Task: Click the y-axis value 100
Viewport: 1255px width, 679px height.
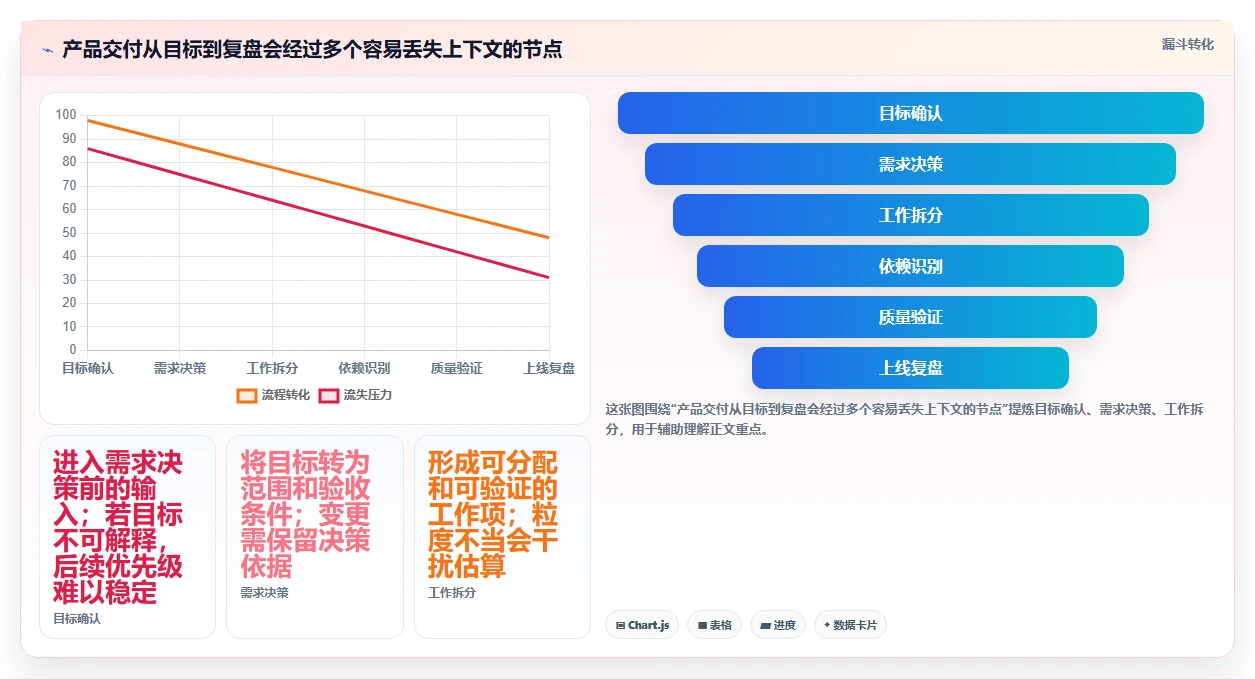Action: (x=66, y=115)
